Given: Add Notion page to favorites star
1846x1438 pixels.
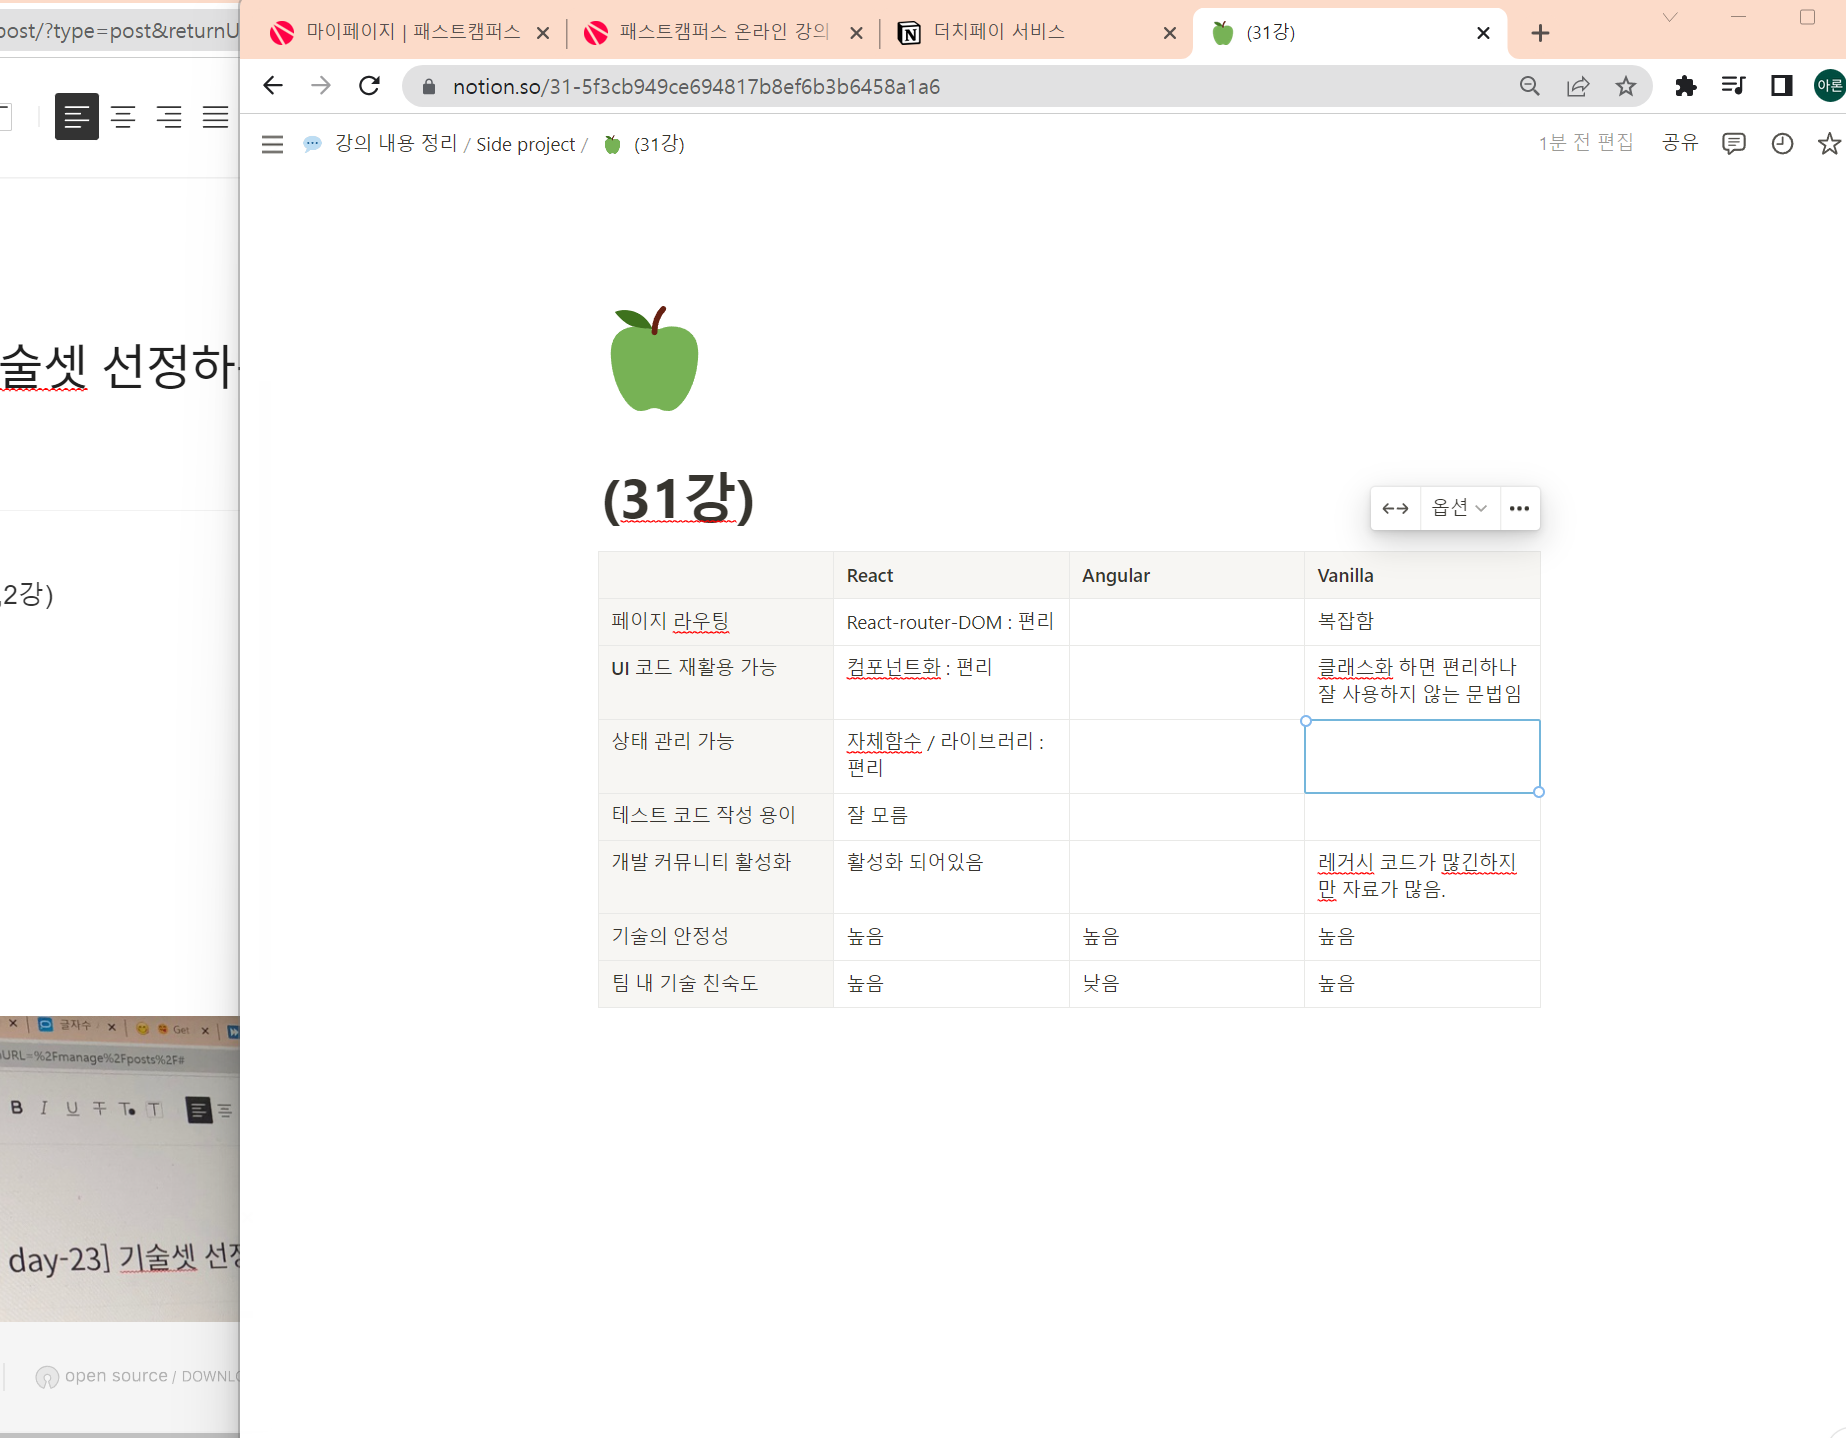Looking at the screenshot, I should point(1829,143).
